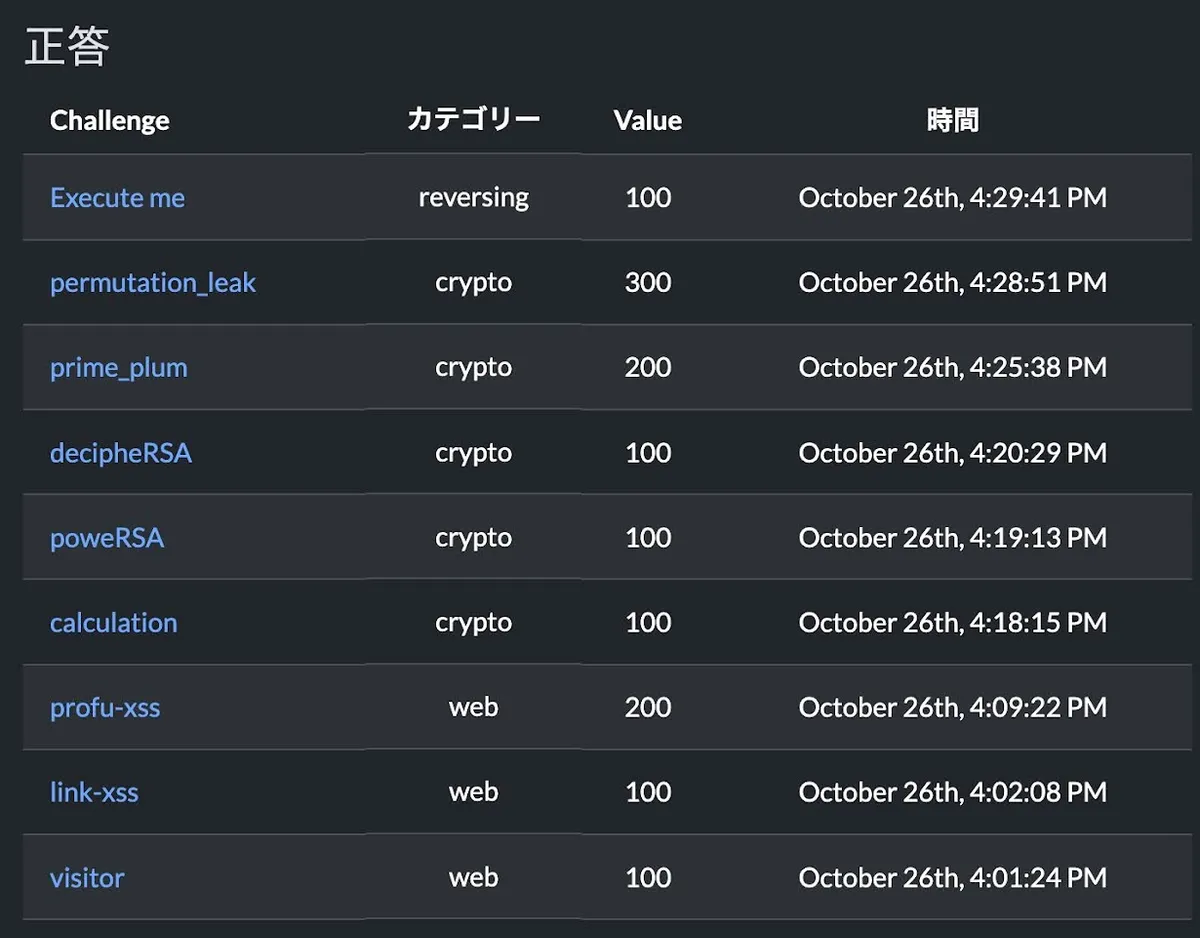
Task: Open the permutation_leak challenge
Action: [x=153, y=283]
